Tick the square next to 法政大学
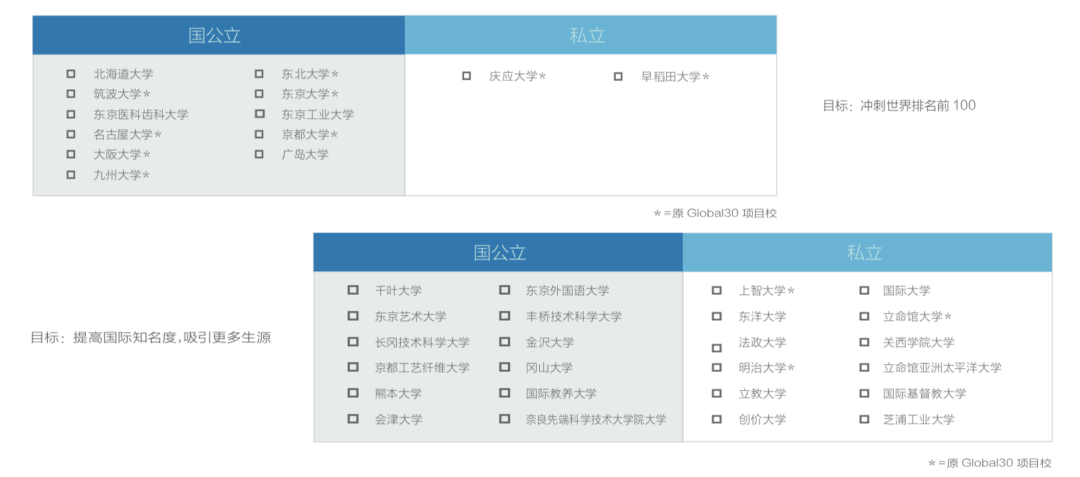The image size is (1080, 477). pyautogui.click(x=716, y=348)
